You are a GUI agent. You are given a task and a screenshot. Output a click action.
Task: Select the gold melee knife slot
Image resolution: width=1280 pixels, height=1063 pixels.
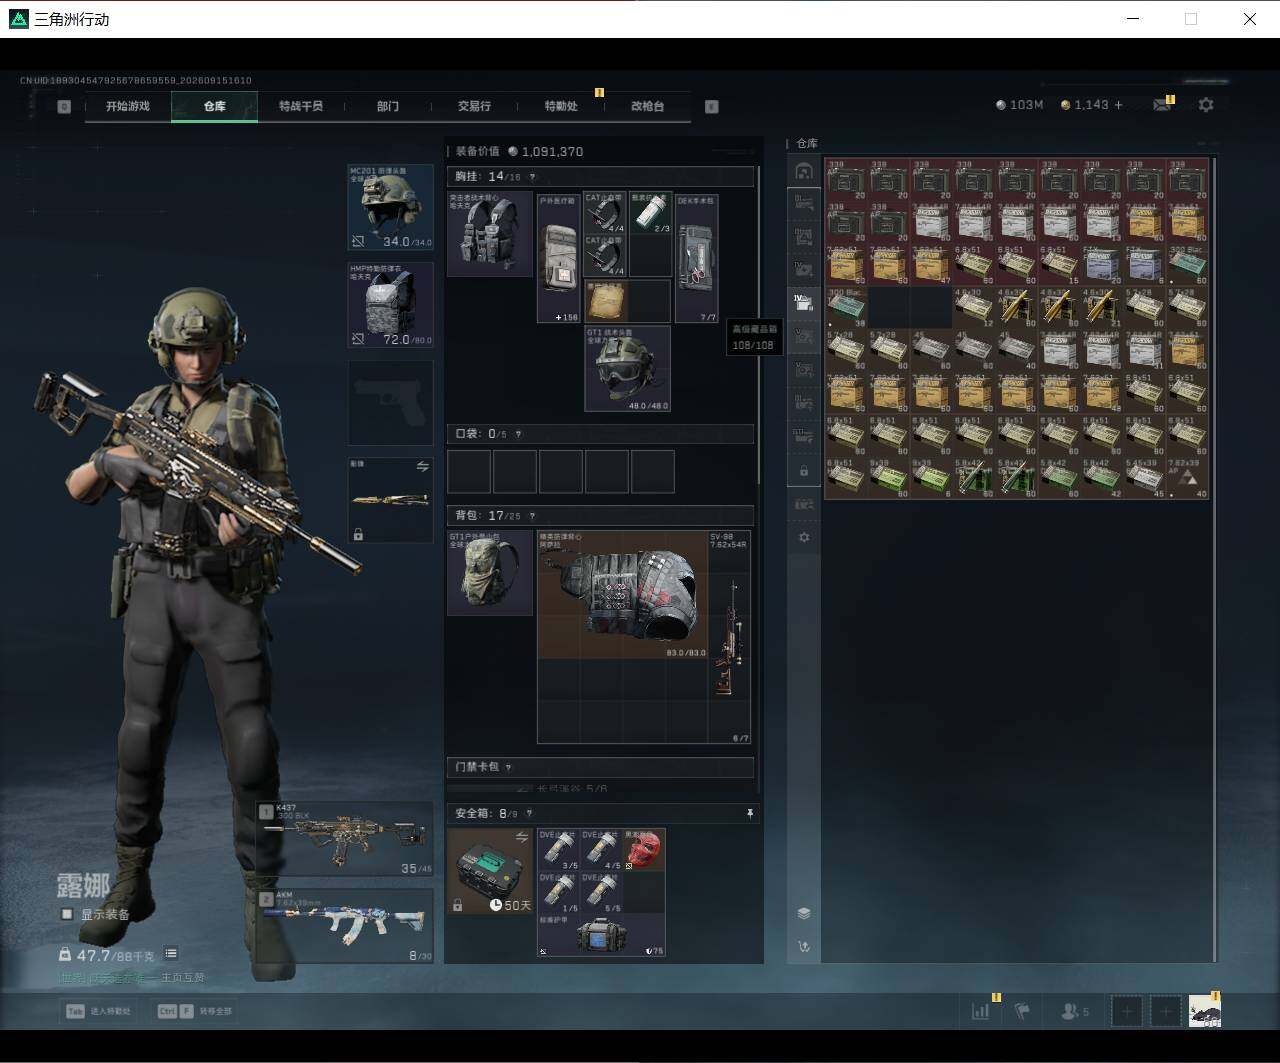coord(390,500)
